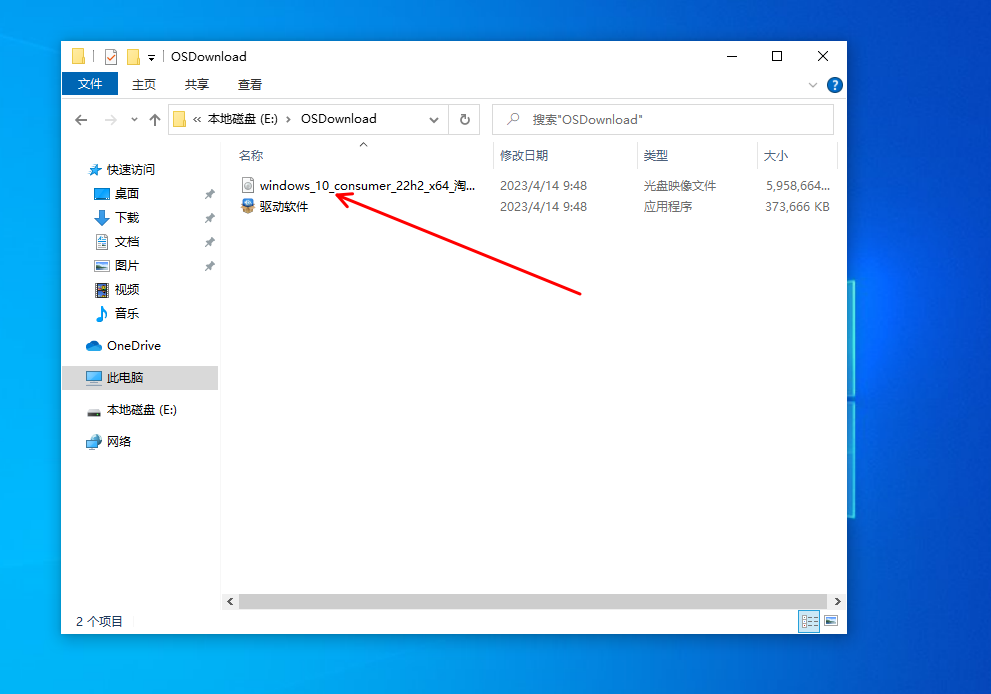Viewport: 991px width, 694px height.
Task: Click the Properties quick access icon
Action: [x=111, y=57]
